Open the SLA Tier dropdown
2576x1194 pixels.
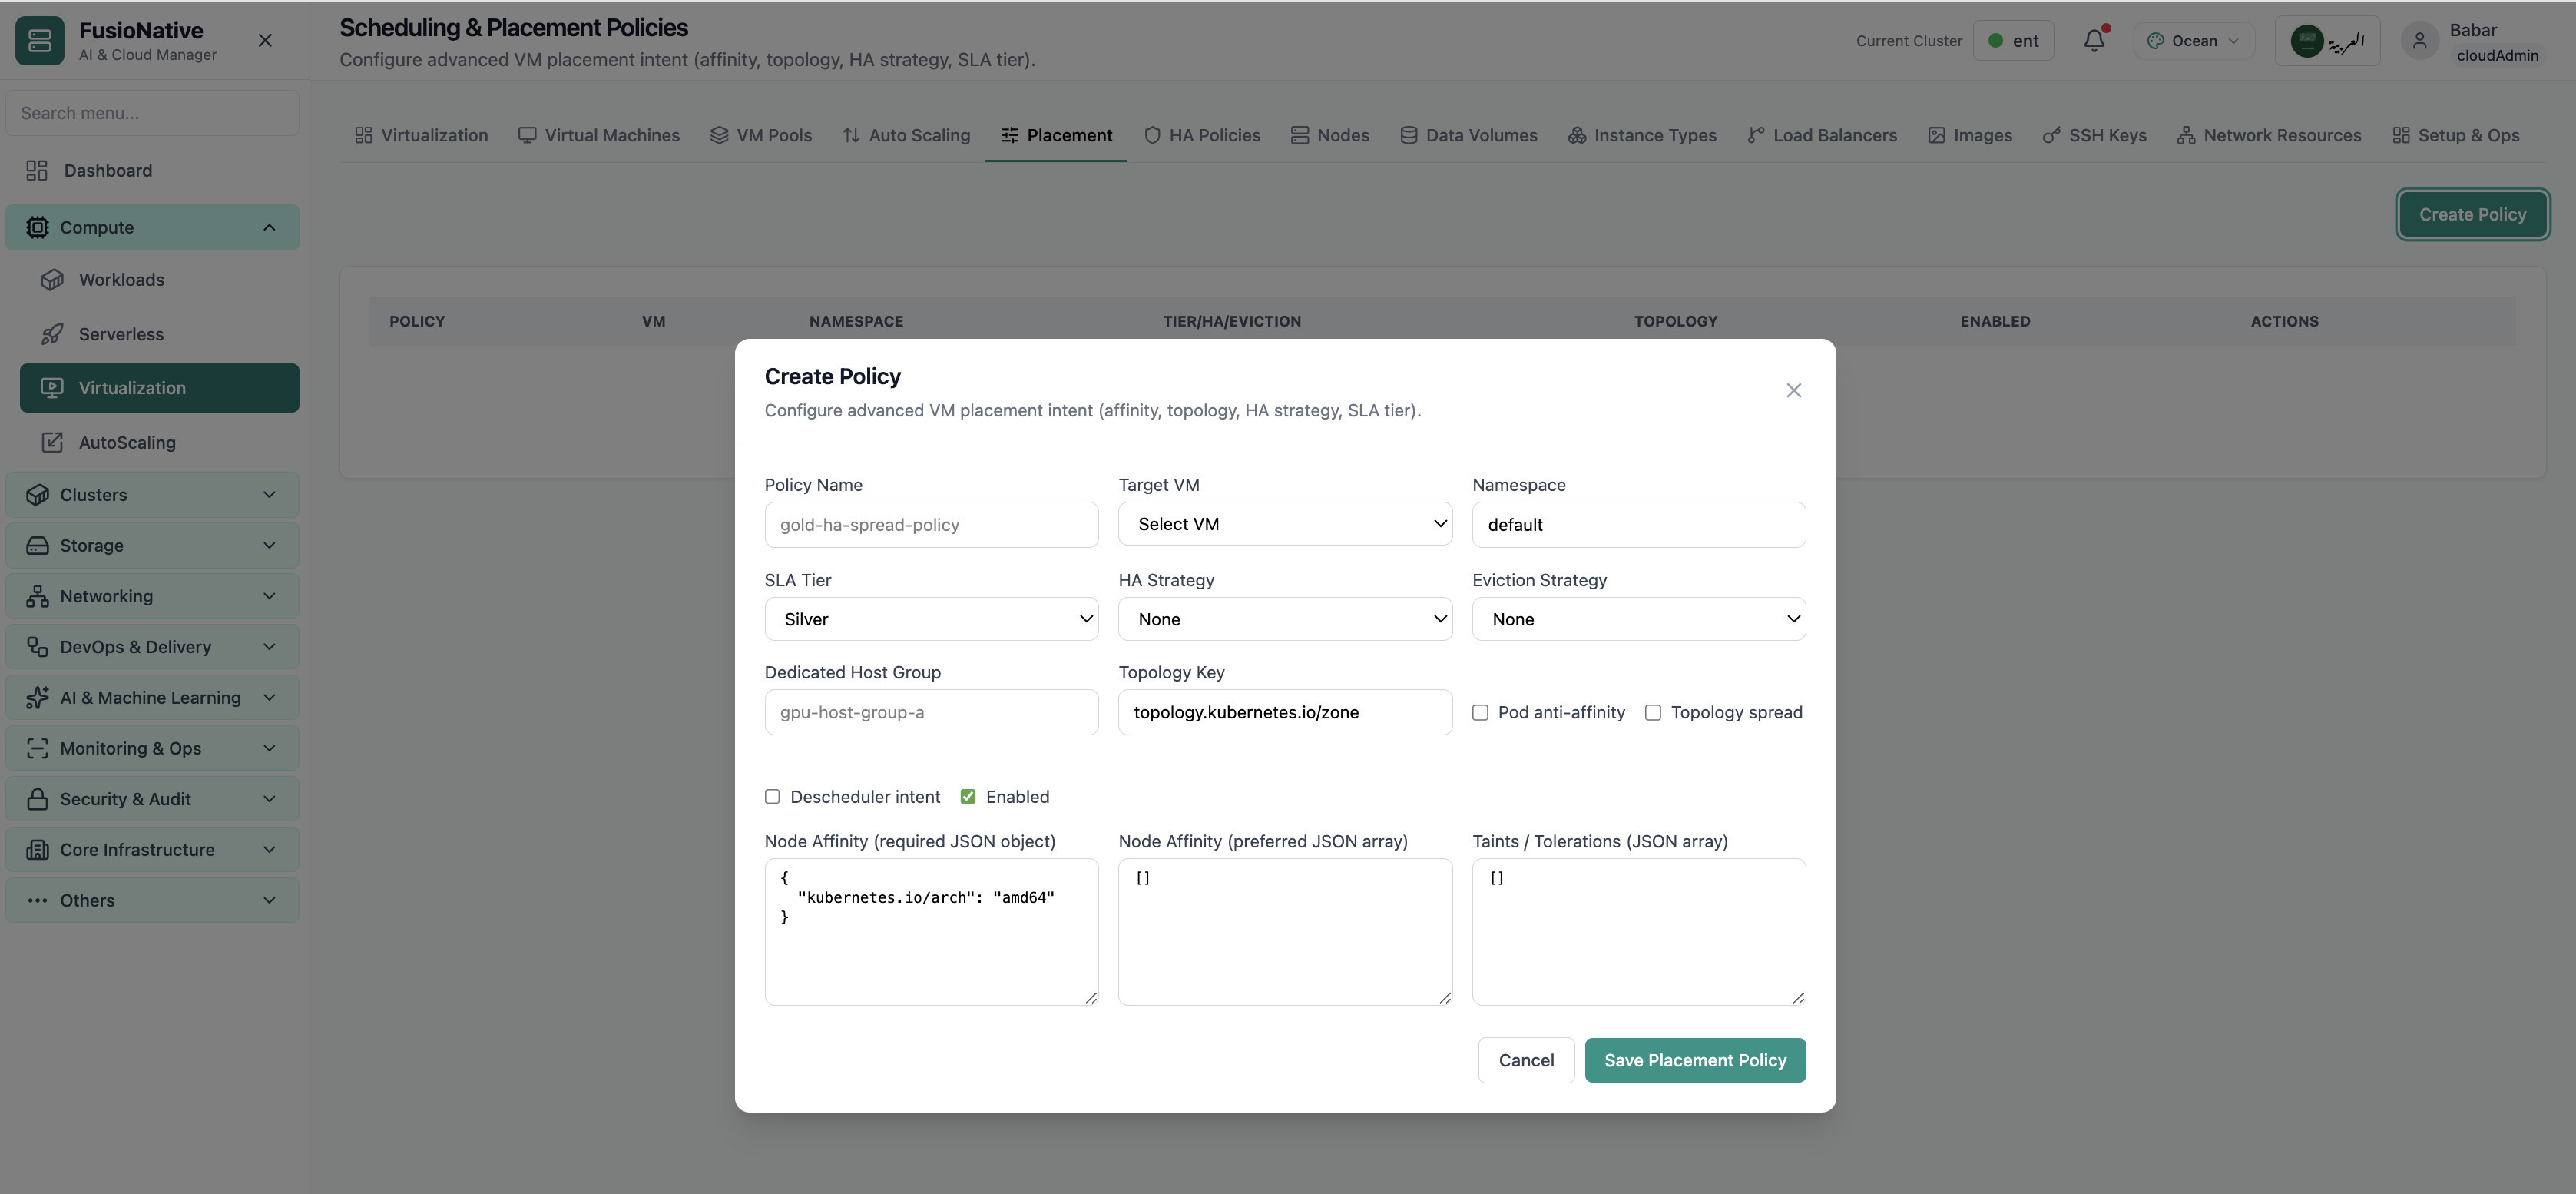[931, 619]
